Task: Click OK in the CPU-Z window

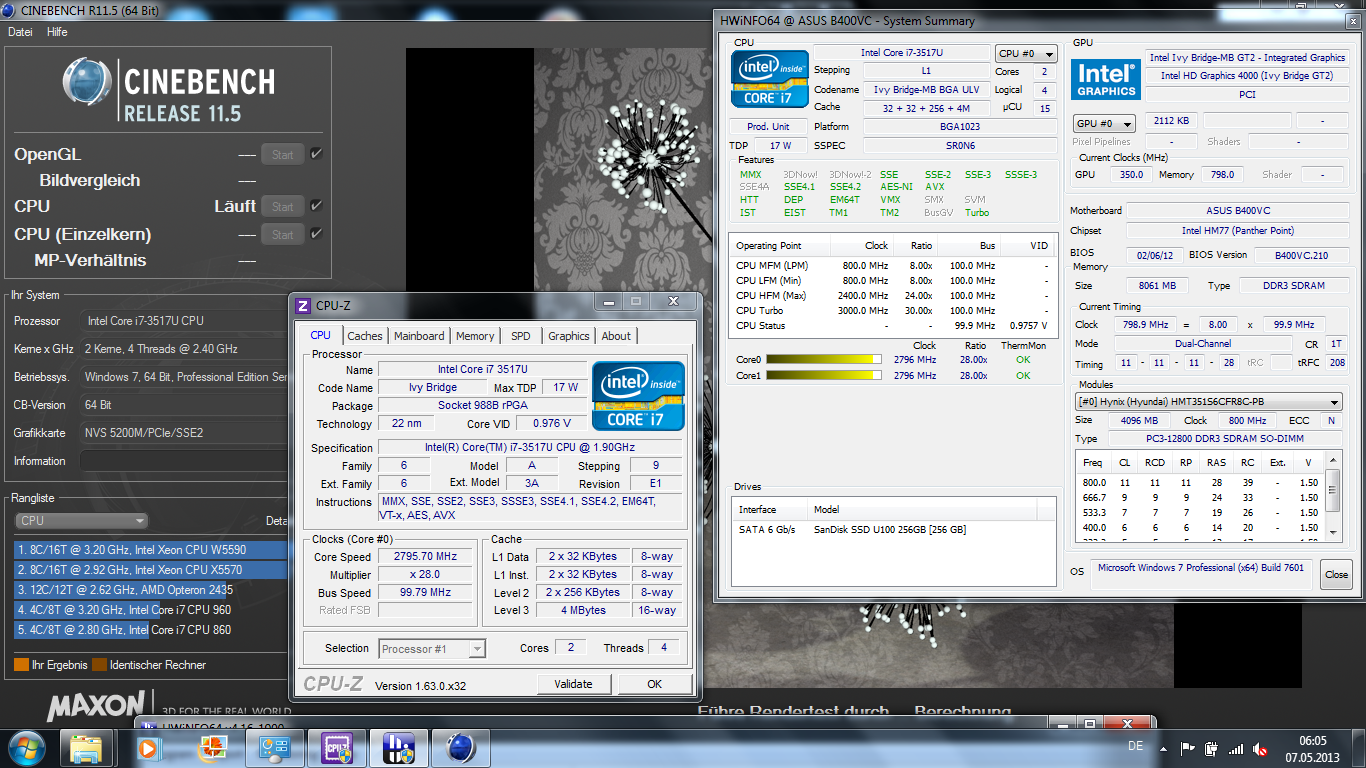Action: (654, 684)
